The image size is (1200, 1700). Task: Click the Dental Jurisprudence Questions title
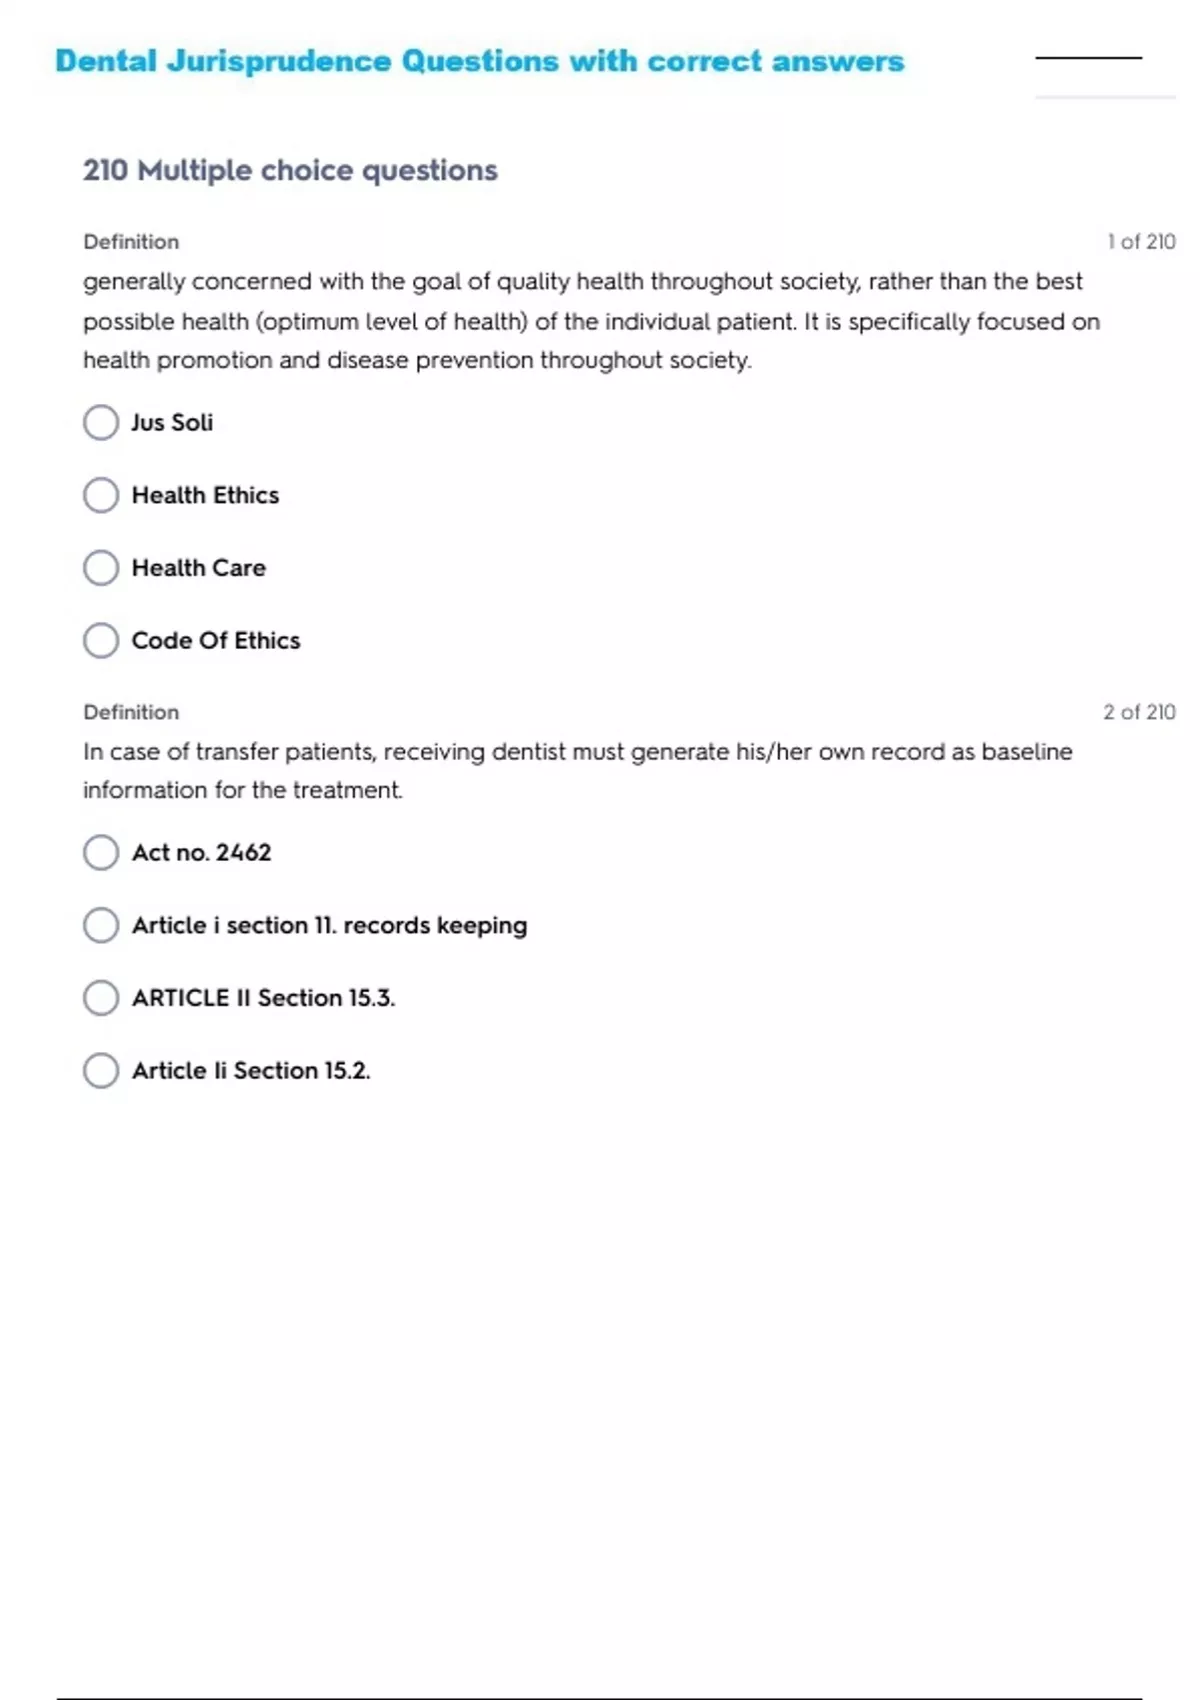[x=479, y=61]
